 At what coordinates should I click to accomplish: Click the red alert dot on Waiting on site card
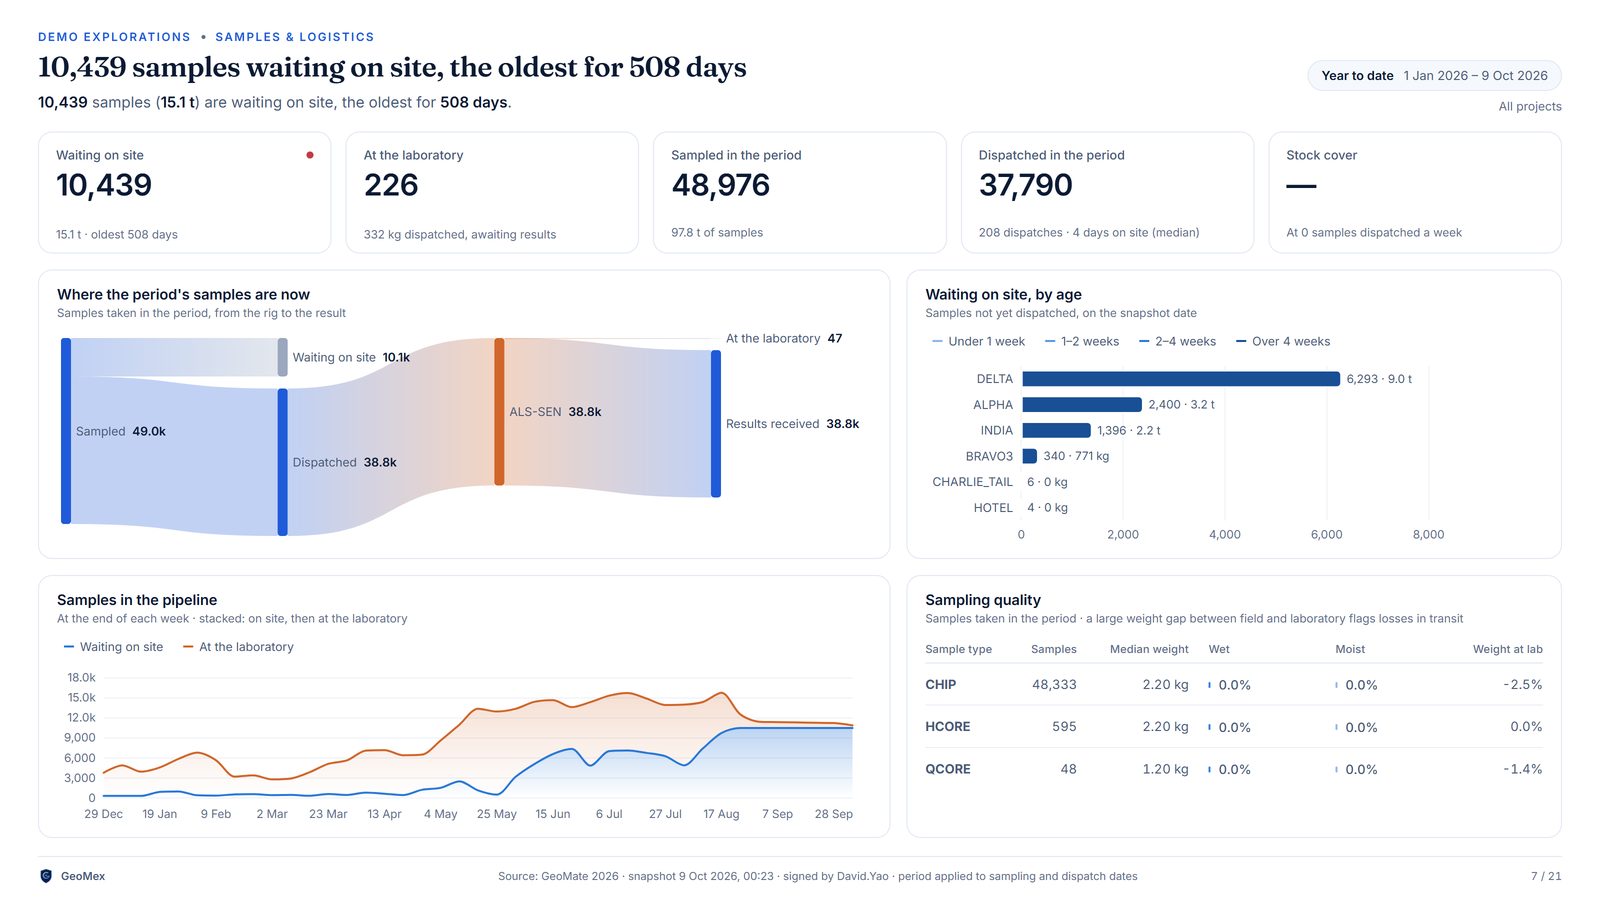coord(310,155)
